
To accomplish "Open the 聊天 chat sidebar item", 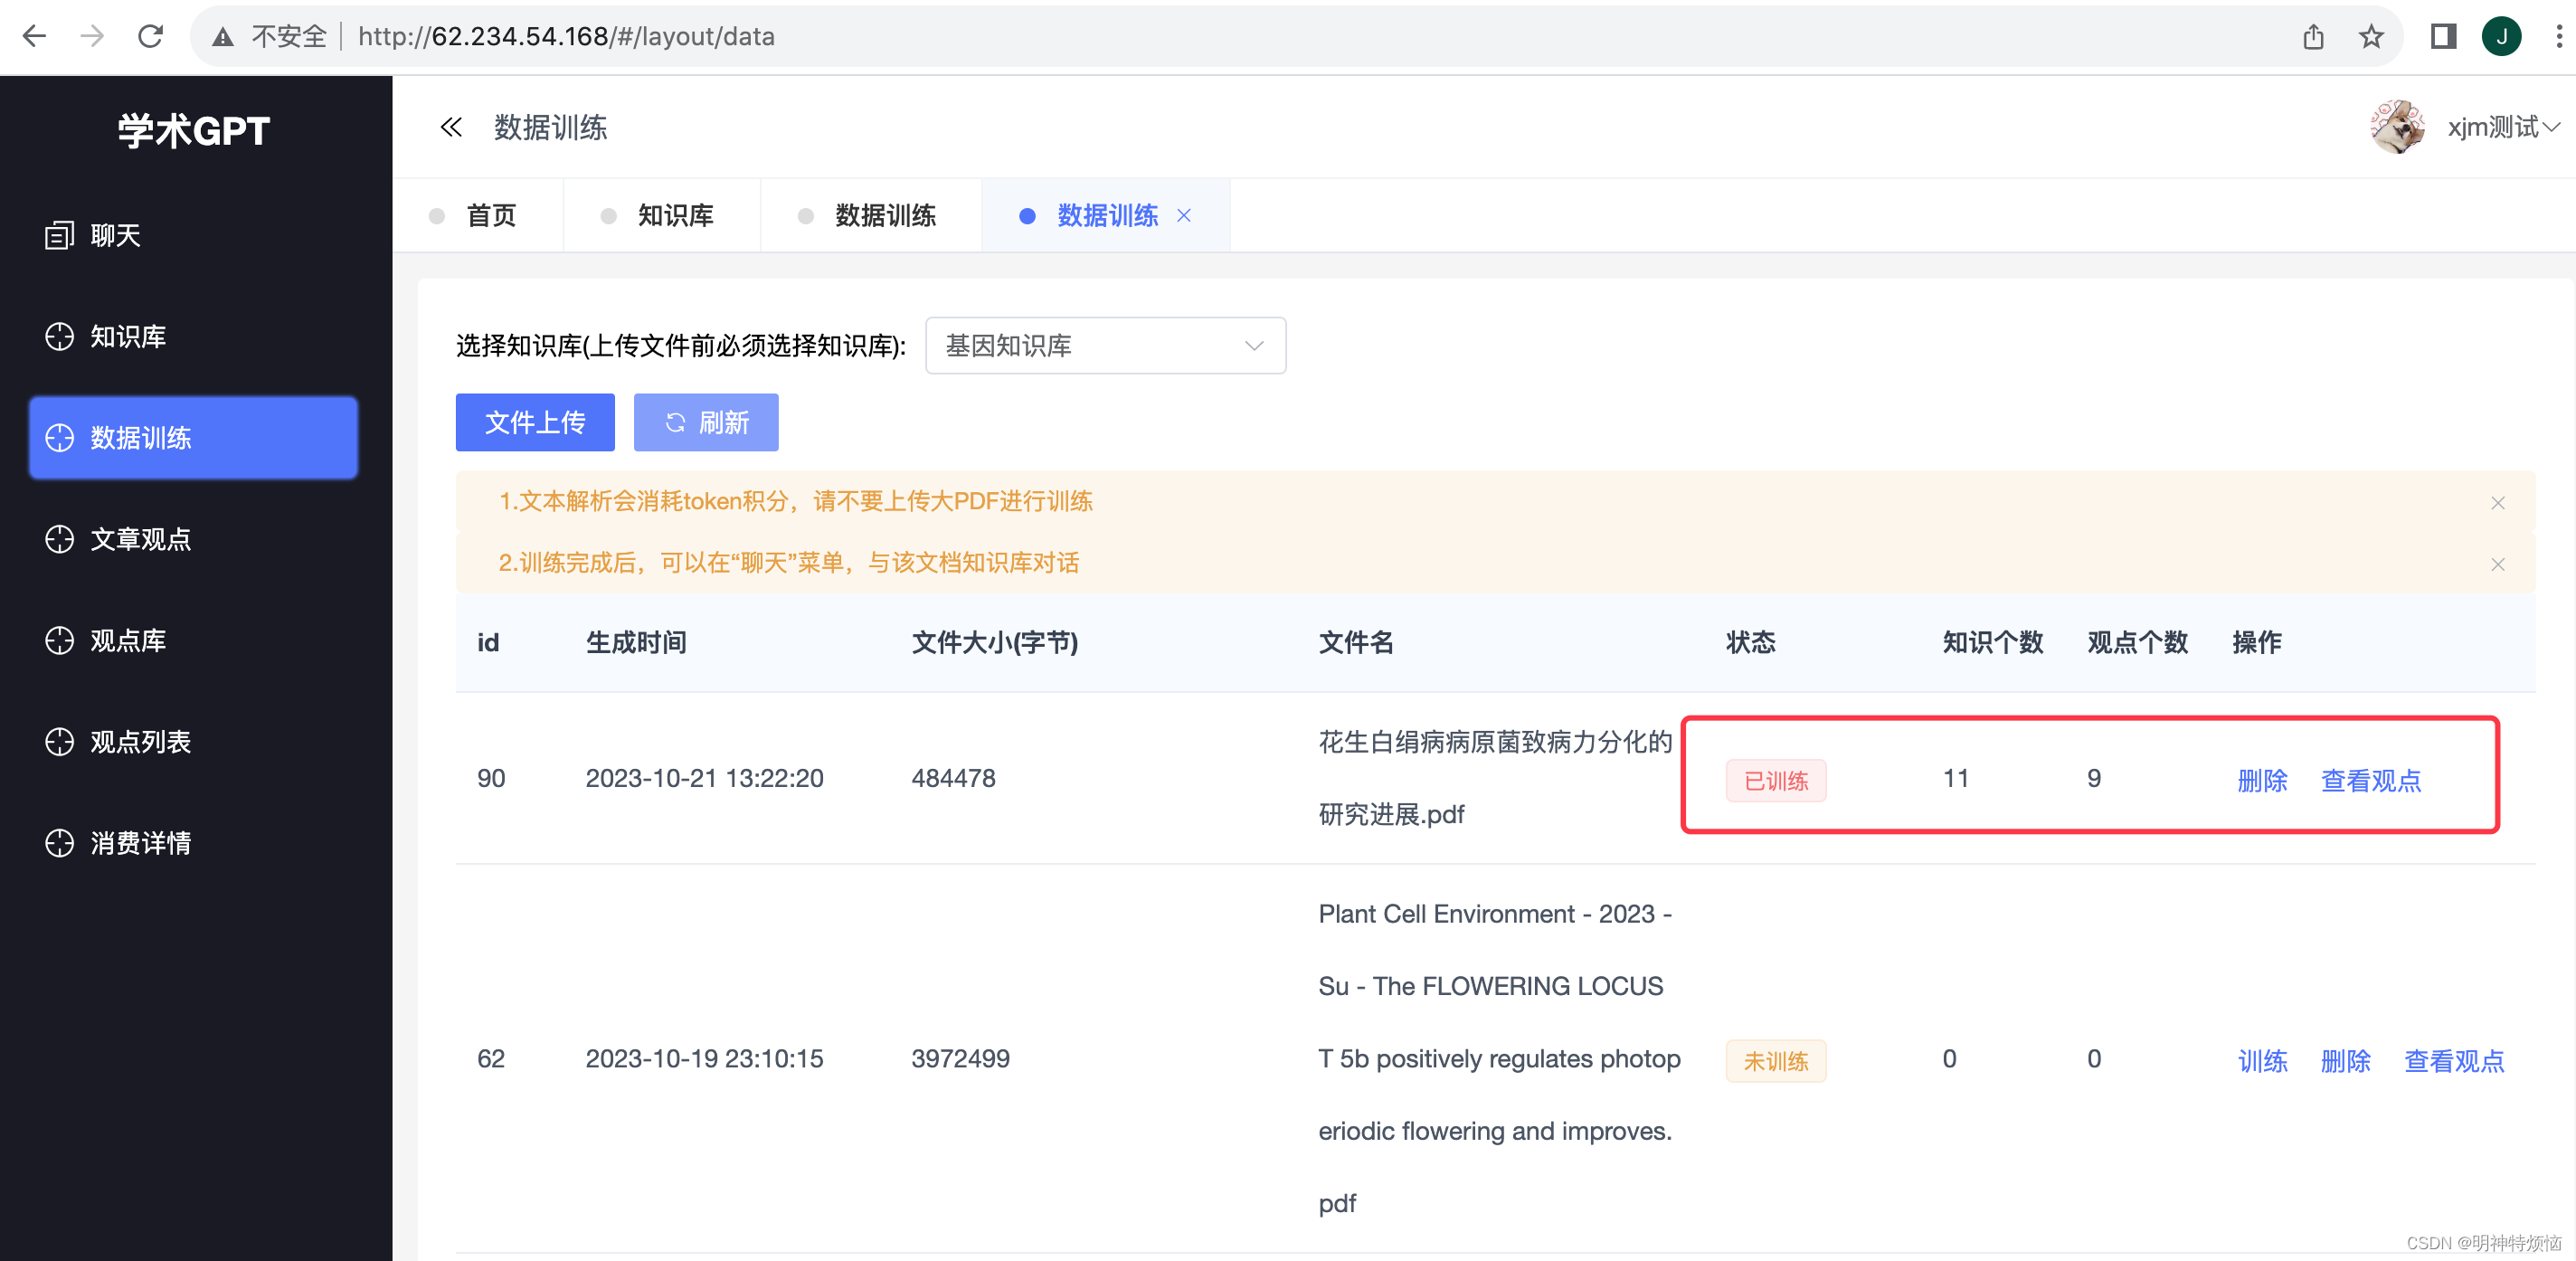I will tap(114, 235).
